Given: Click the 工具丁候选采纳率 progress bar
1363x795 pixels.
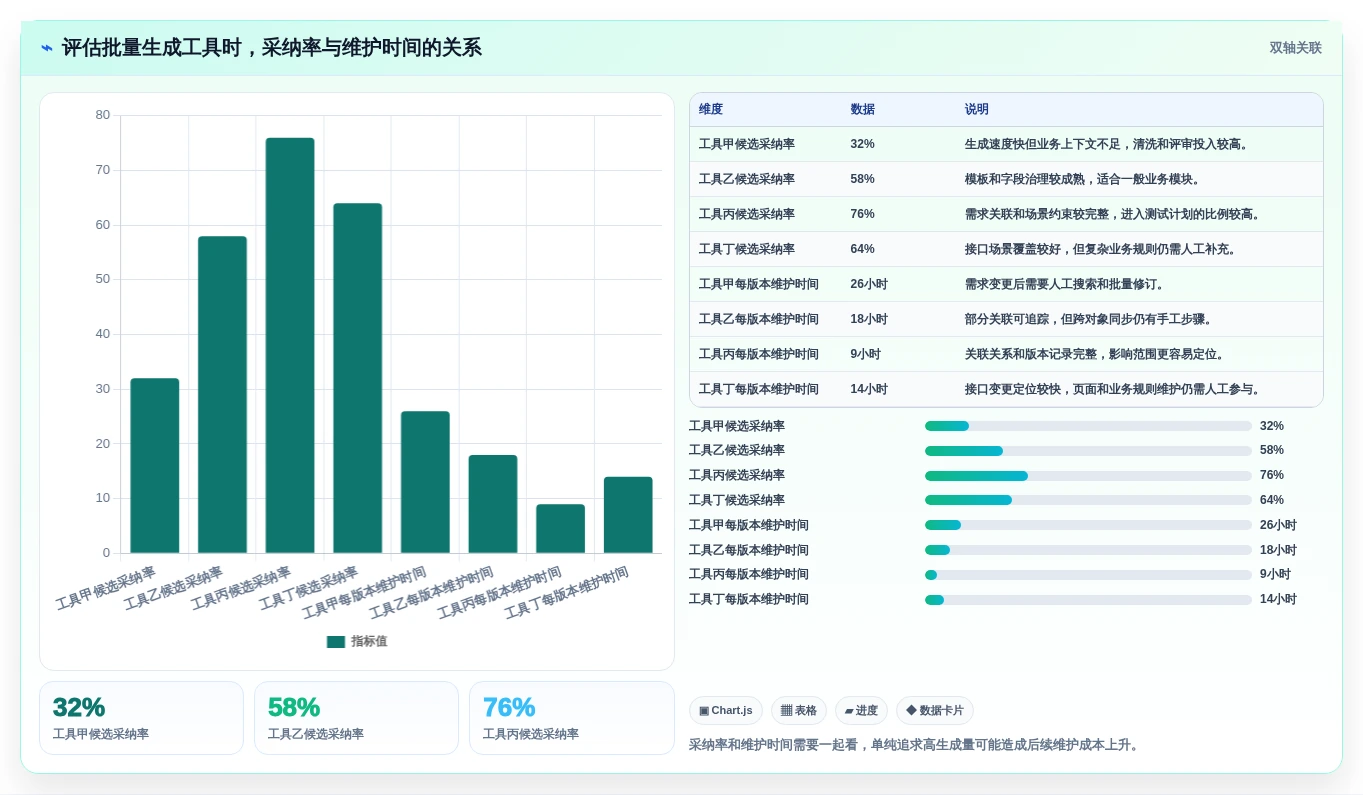Looking at the screenshot, I should 1088,500.
